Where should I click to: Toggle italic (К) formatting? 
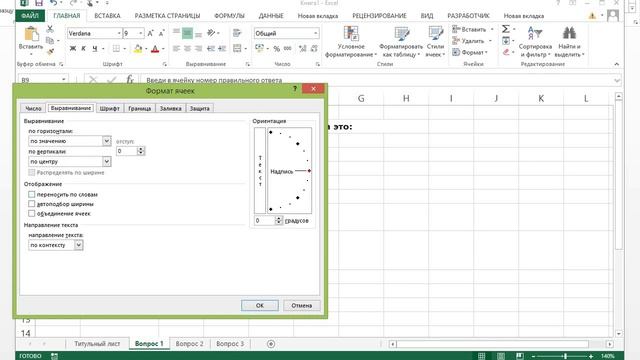pos(84,49)
